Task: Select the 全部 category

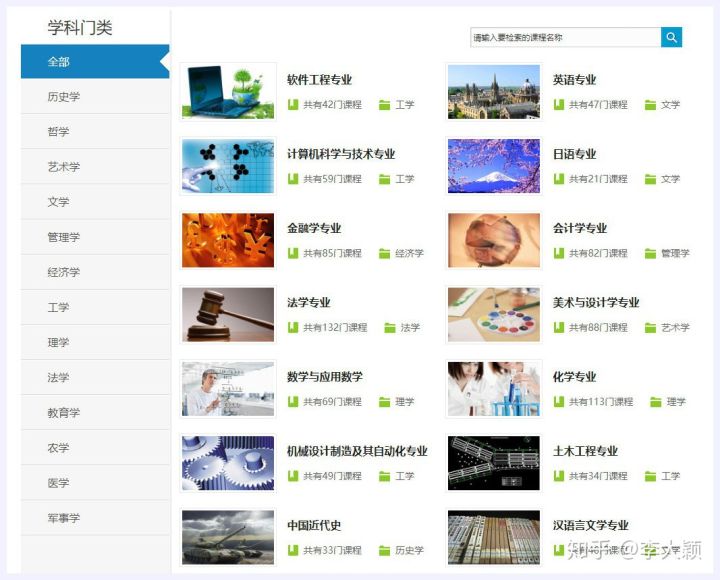Action: (x=95, y=62)
